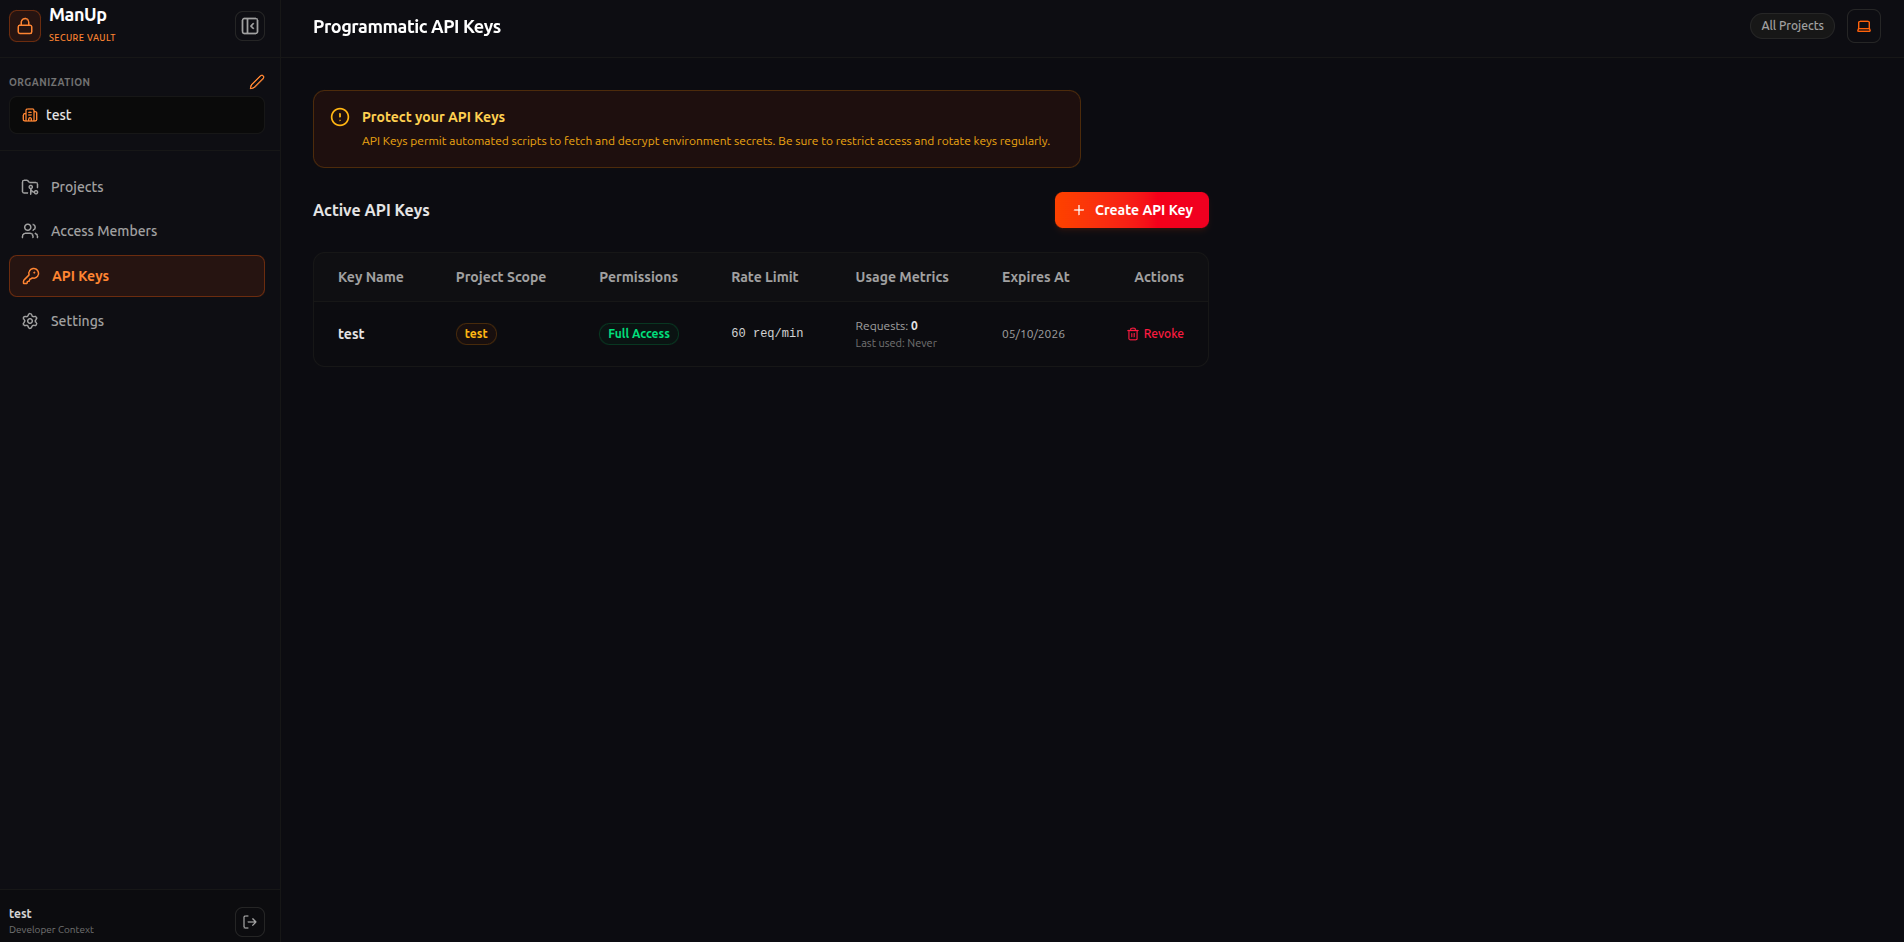Log out using the sign-out icon
This screenshot has width=1904, height=942.
click(x=250, y=922)
